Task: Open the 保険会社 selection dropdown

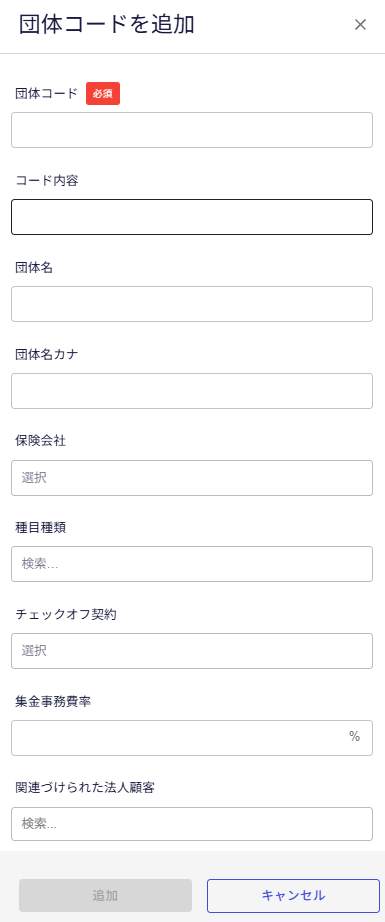Action: tap(192, 478)
